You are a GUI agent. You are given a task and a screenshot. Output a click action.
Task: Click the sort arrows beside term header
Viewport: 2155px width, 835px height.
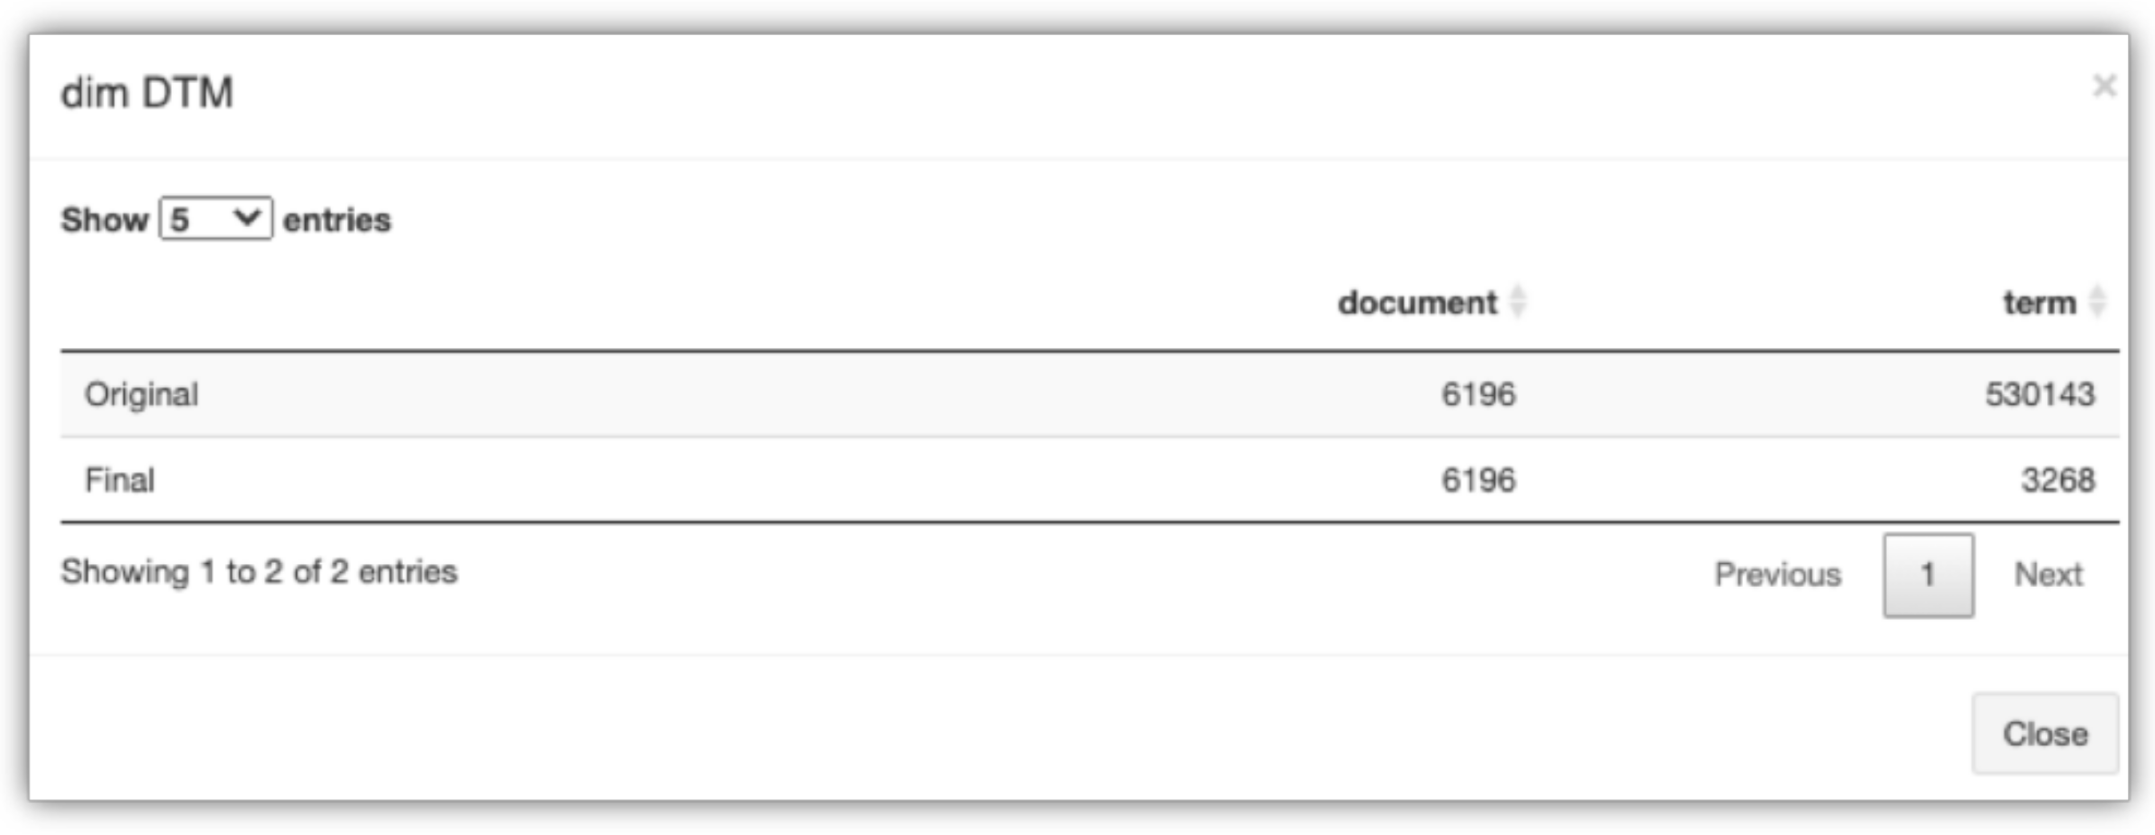coord(2097,301)
